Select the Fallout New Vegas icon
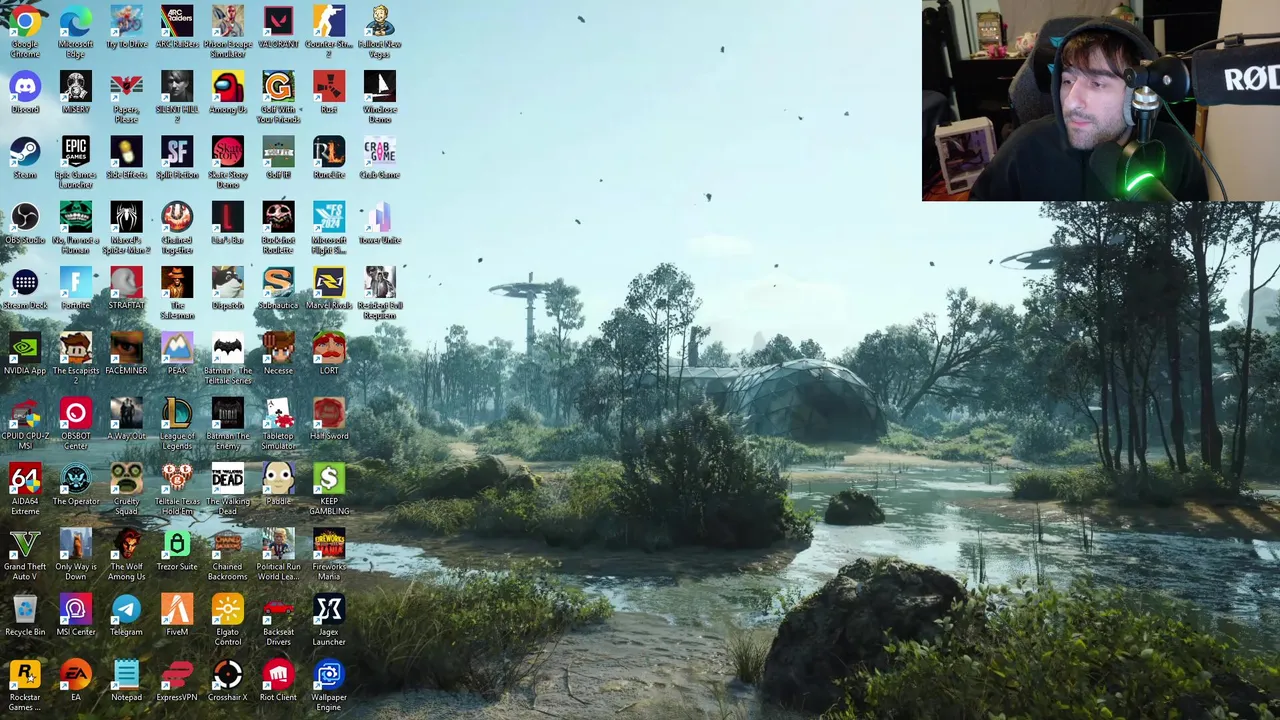This screenshot has height=720, width=1280. point(379,22)
